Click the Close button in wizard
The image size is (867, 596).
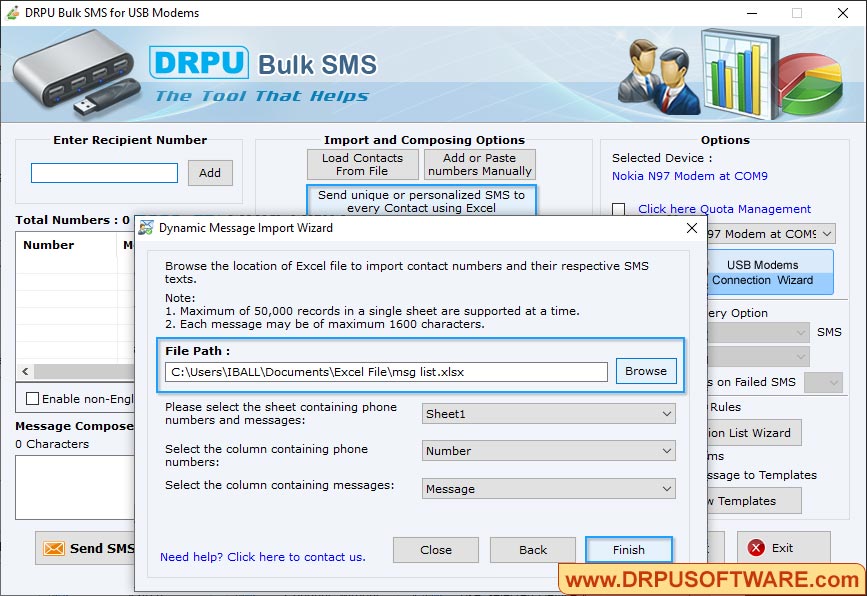pyautogui.click(x=436, y=550)
